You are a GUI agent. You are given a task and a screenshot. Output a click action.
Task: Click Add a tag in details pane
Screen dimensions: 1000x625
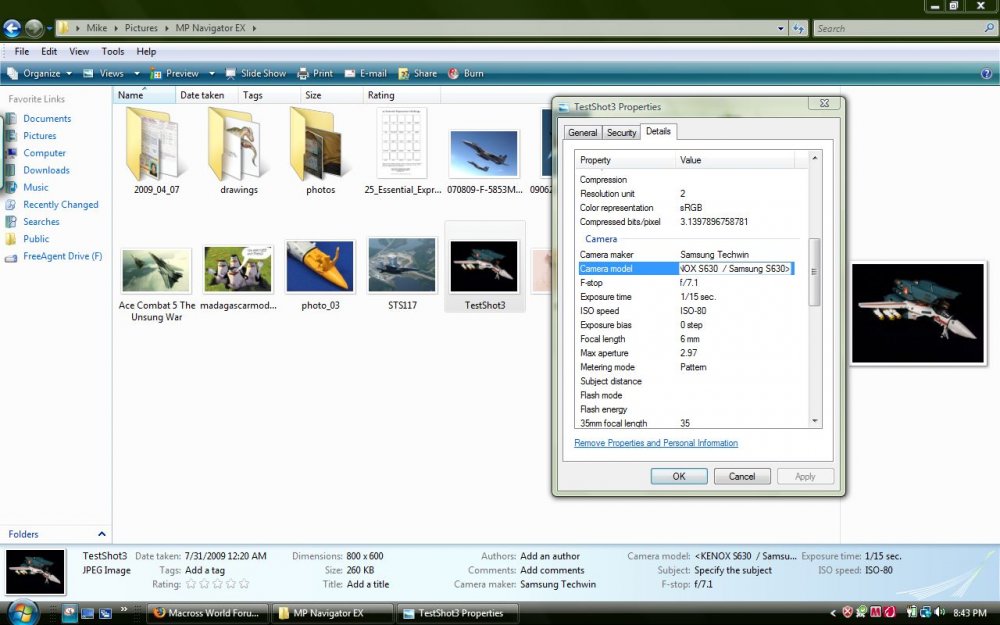[205, 570]
